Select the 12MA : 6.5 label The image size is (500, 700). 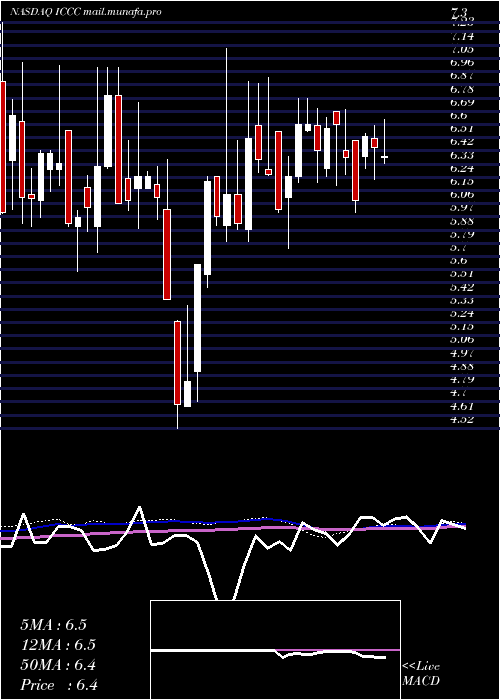58,645
